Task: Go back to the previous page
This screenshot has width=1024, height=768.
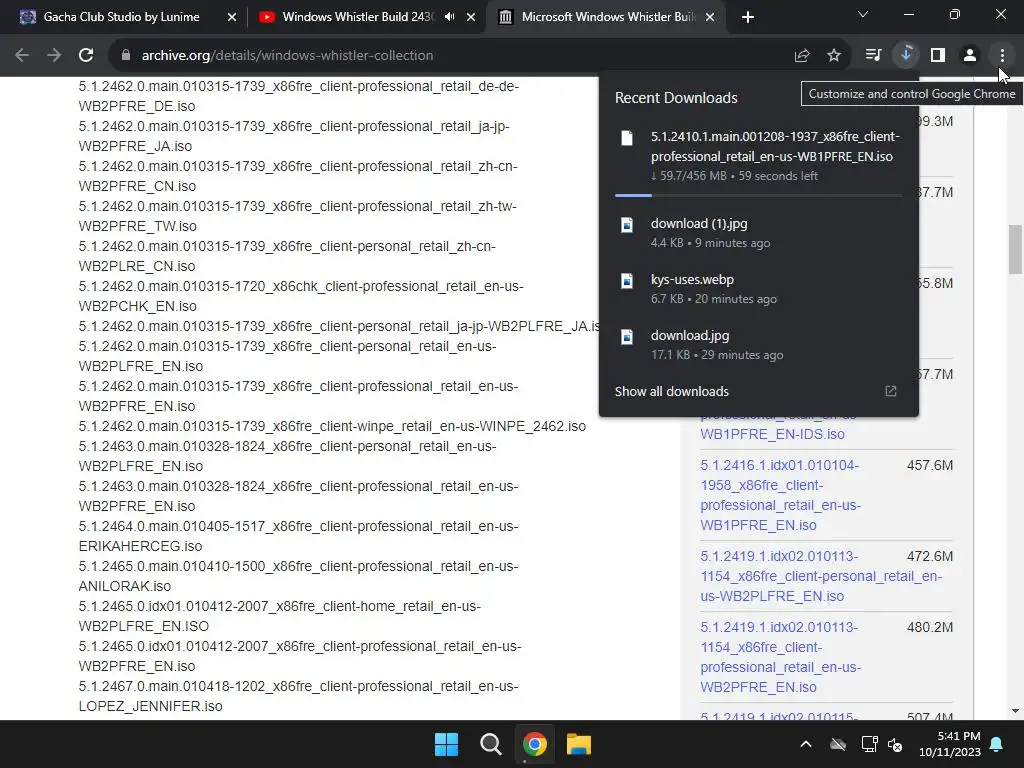Action: (x=22, y=56)
